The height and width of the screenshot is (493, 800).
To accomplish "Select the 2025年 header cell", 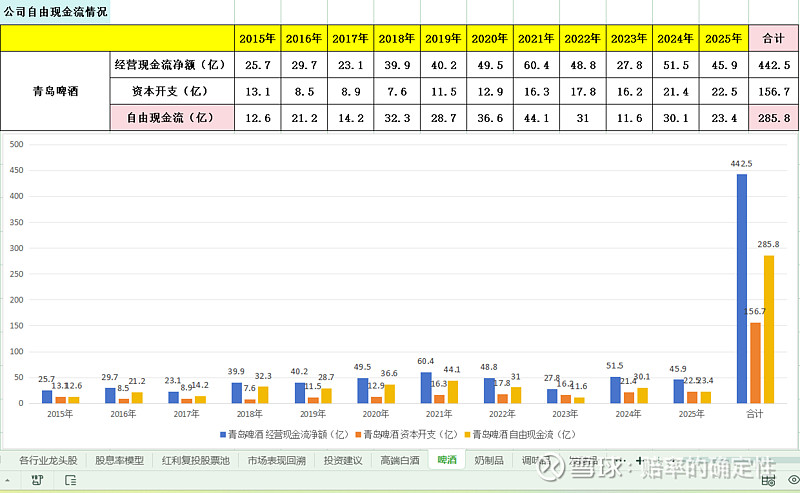I will [723, 38].
